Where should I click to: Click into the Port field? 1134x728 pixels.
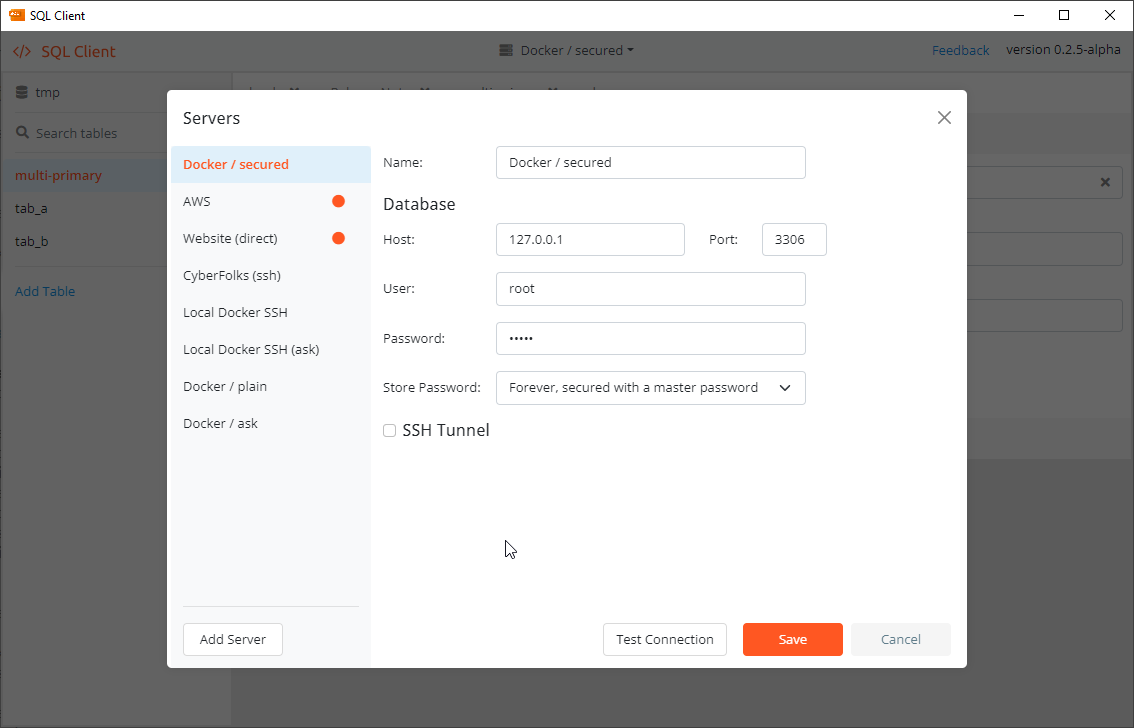794,240
